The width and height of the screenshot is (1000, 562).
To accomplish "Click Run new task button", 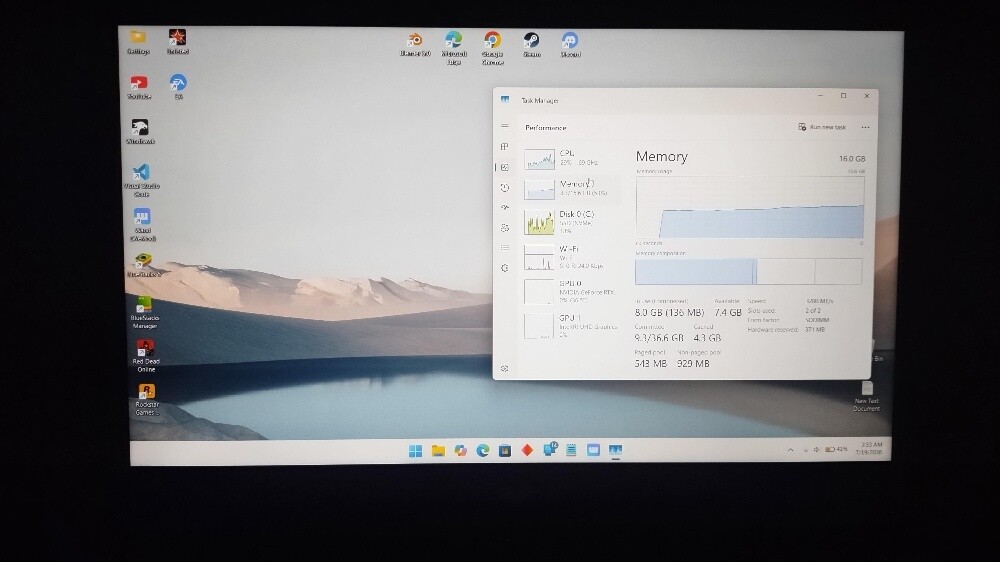I will (x=822, y=128).
